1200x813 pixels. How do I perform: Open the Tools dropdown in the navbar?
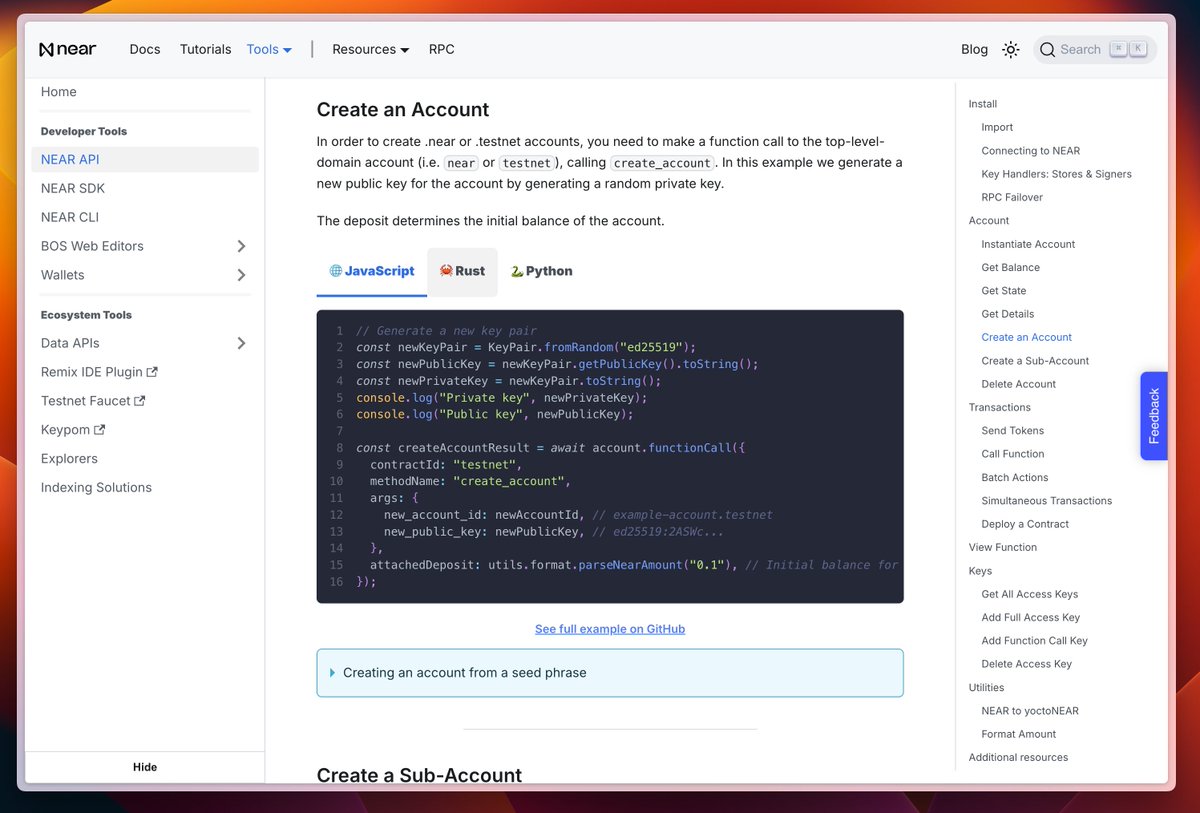(269, 49)
